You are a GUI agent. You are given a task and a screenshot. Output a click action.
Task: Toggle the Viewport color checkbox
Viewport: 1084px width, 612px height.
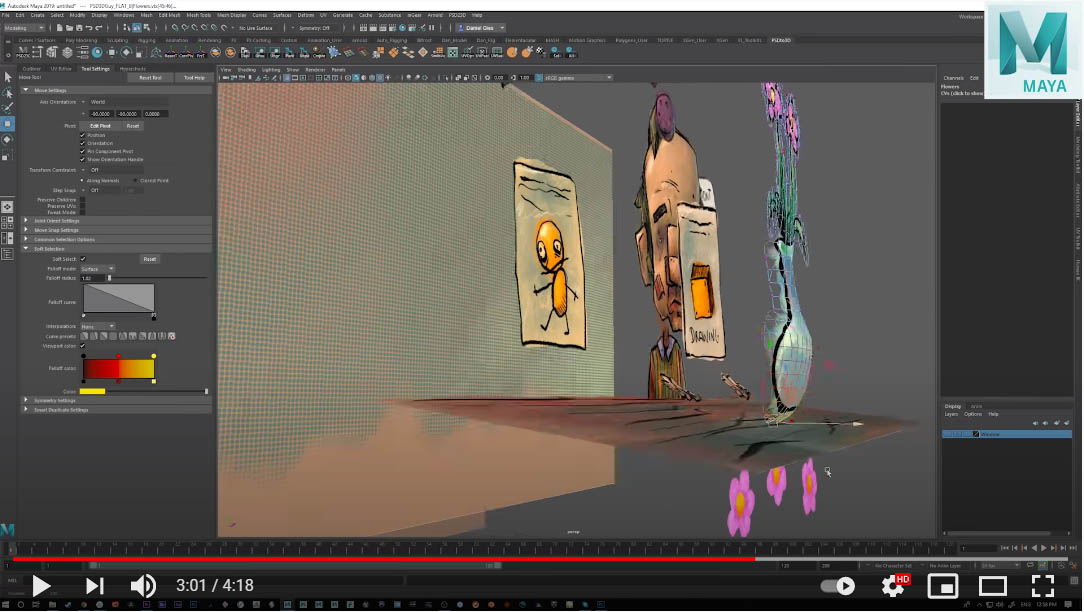[x=83, y=346]
